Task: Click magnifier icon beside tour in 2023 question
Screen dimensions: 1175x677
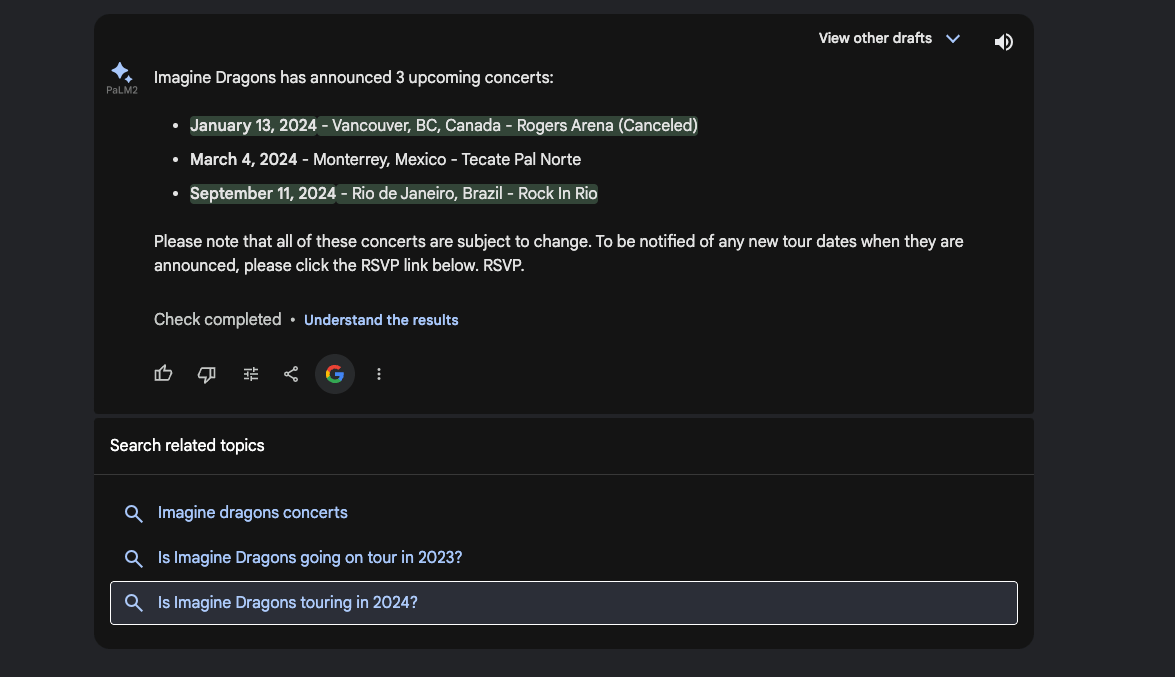Action: [133, 559]
